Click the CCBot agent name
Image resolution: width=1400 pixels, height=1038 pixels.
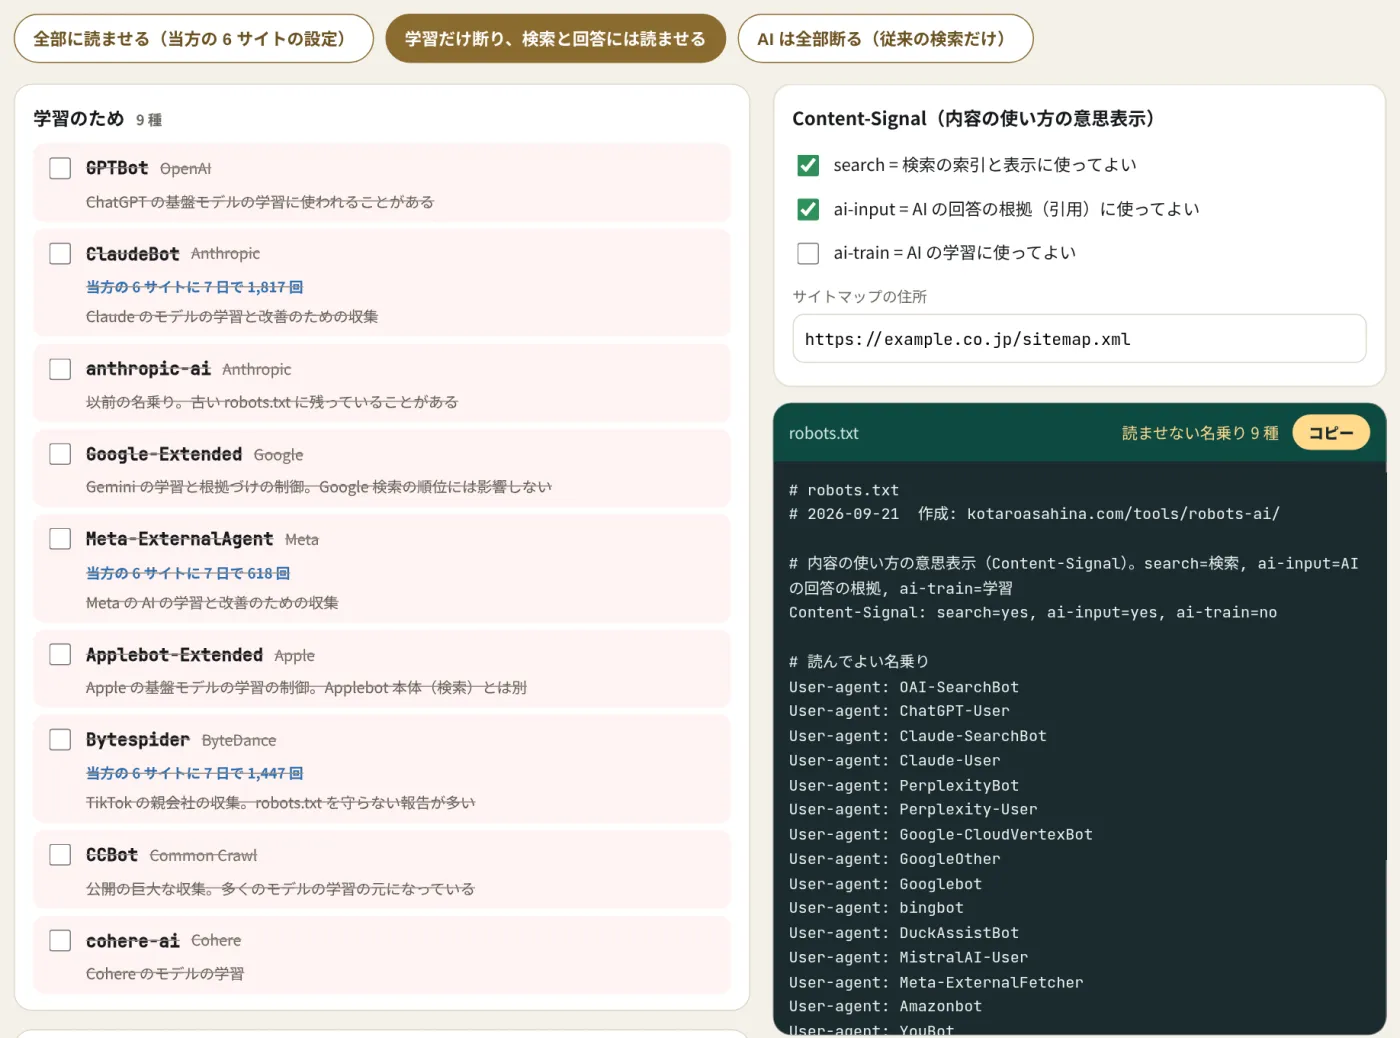(x=112, y=855)
